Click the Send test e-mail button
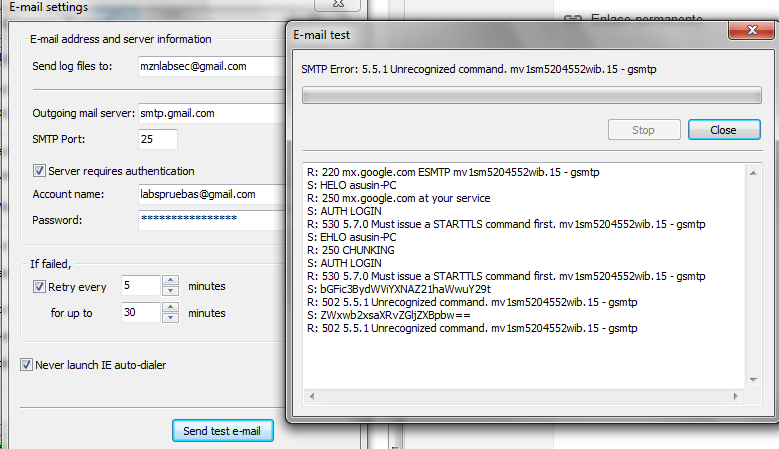Image resolution: width=779 pixels, height=449 pixels. coord(222,431)
